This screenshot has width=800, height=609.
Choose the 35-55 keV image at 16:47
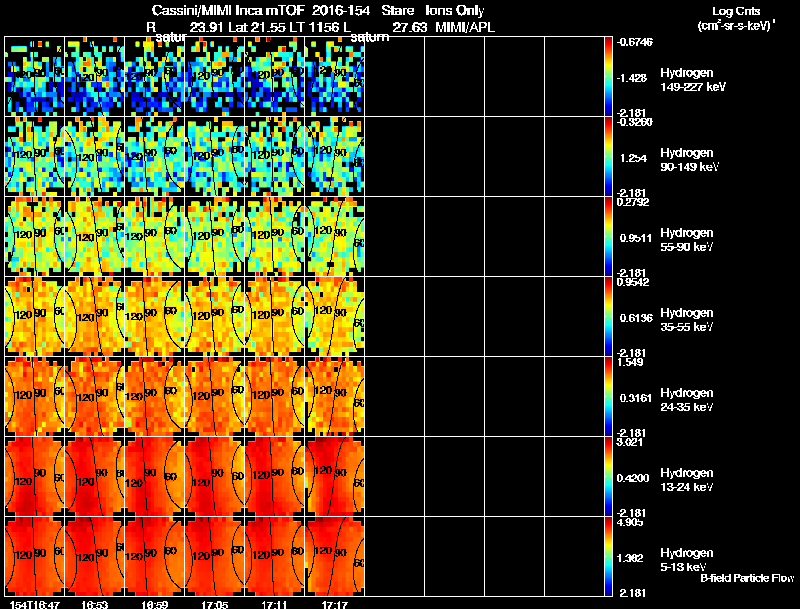pyautogui.click(x=35, y=317)
